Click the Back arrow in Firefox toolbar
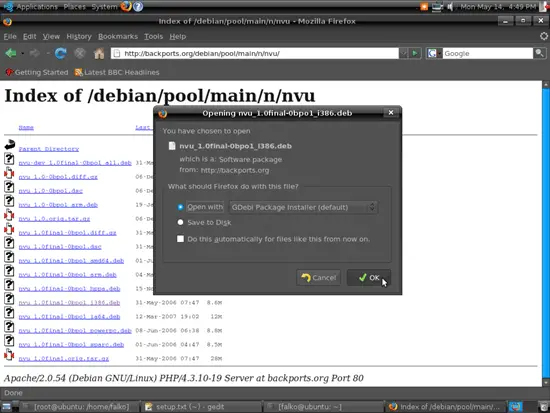550x413 pixels. (x=11, y=53)
